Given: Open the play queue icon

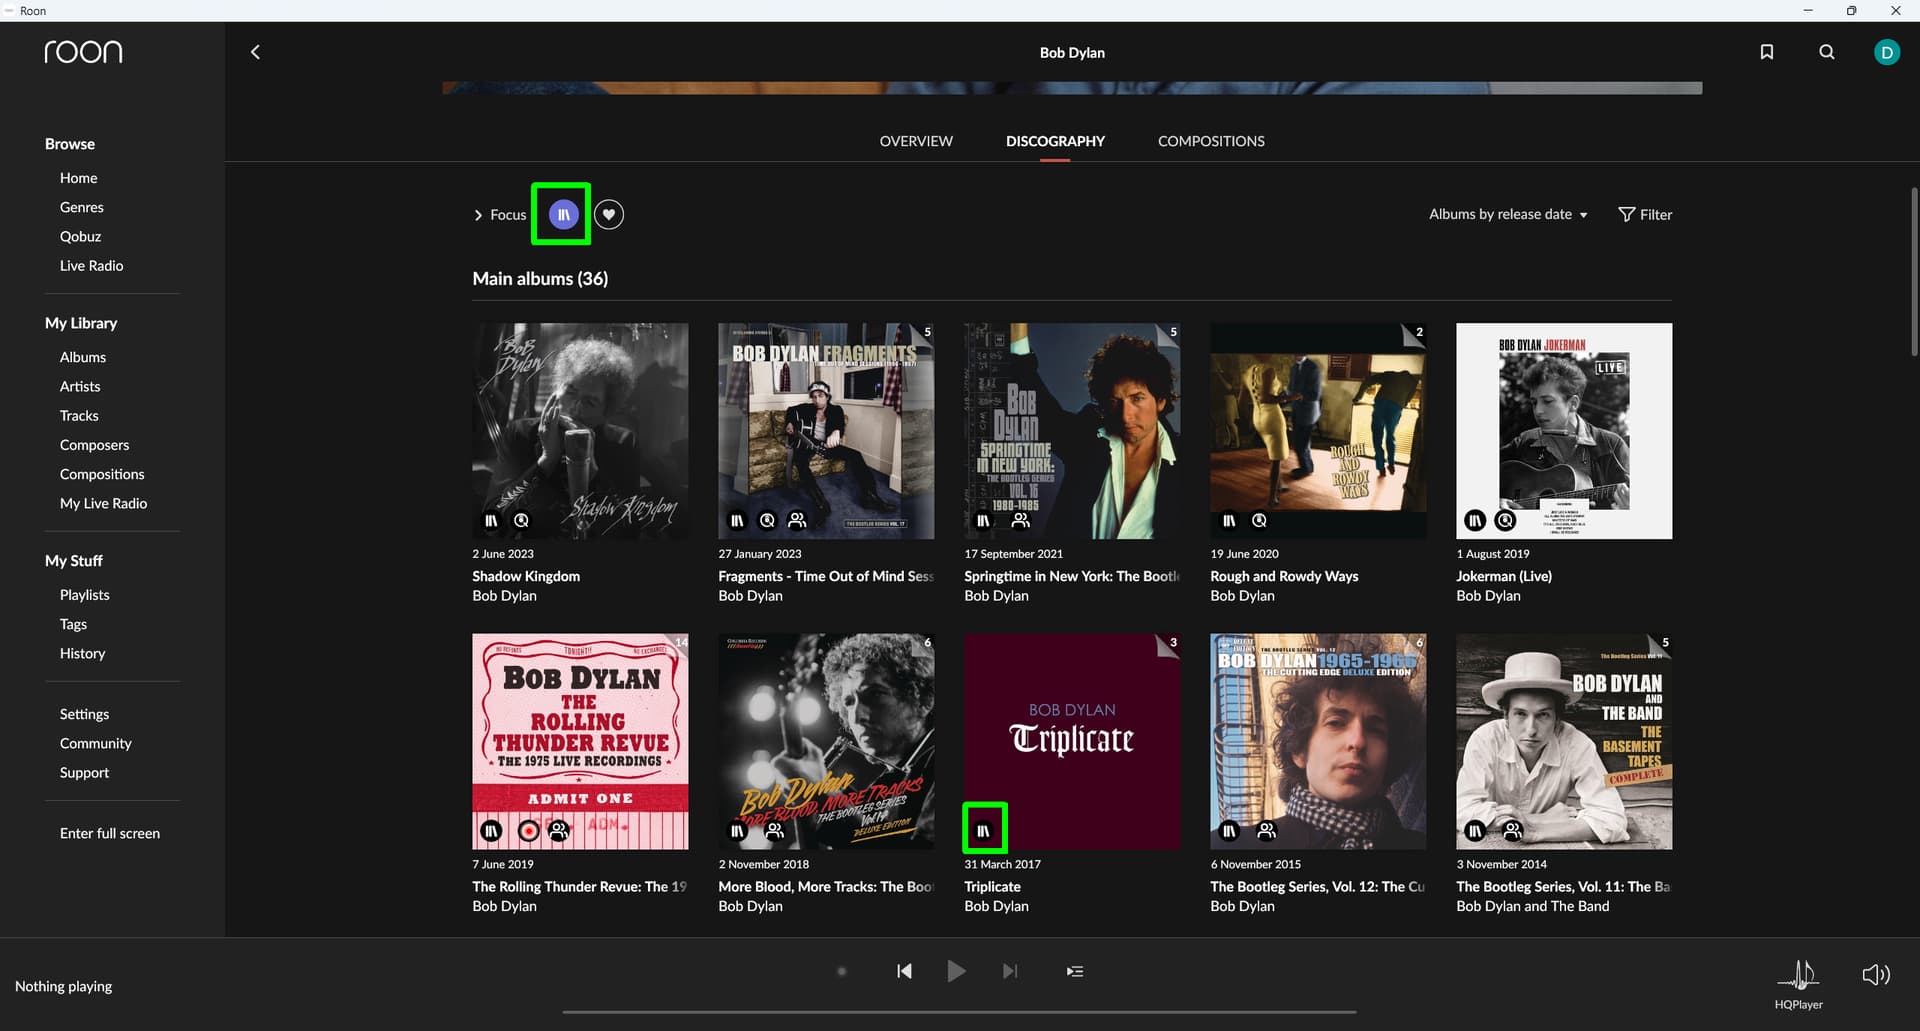Looking at the screenshot, I should click(1074, 971).
